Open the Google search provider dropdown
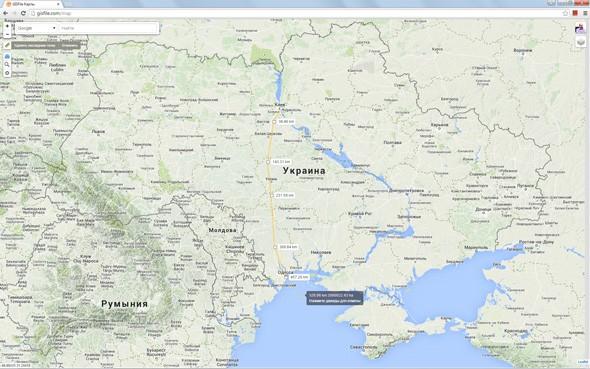Image resolution: width=590 pixels, height=369 pixels. [36, 28]
